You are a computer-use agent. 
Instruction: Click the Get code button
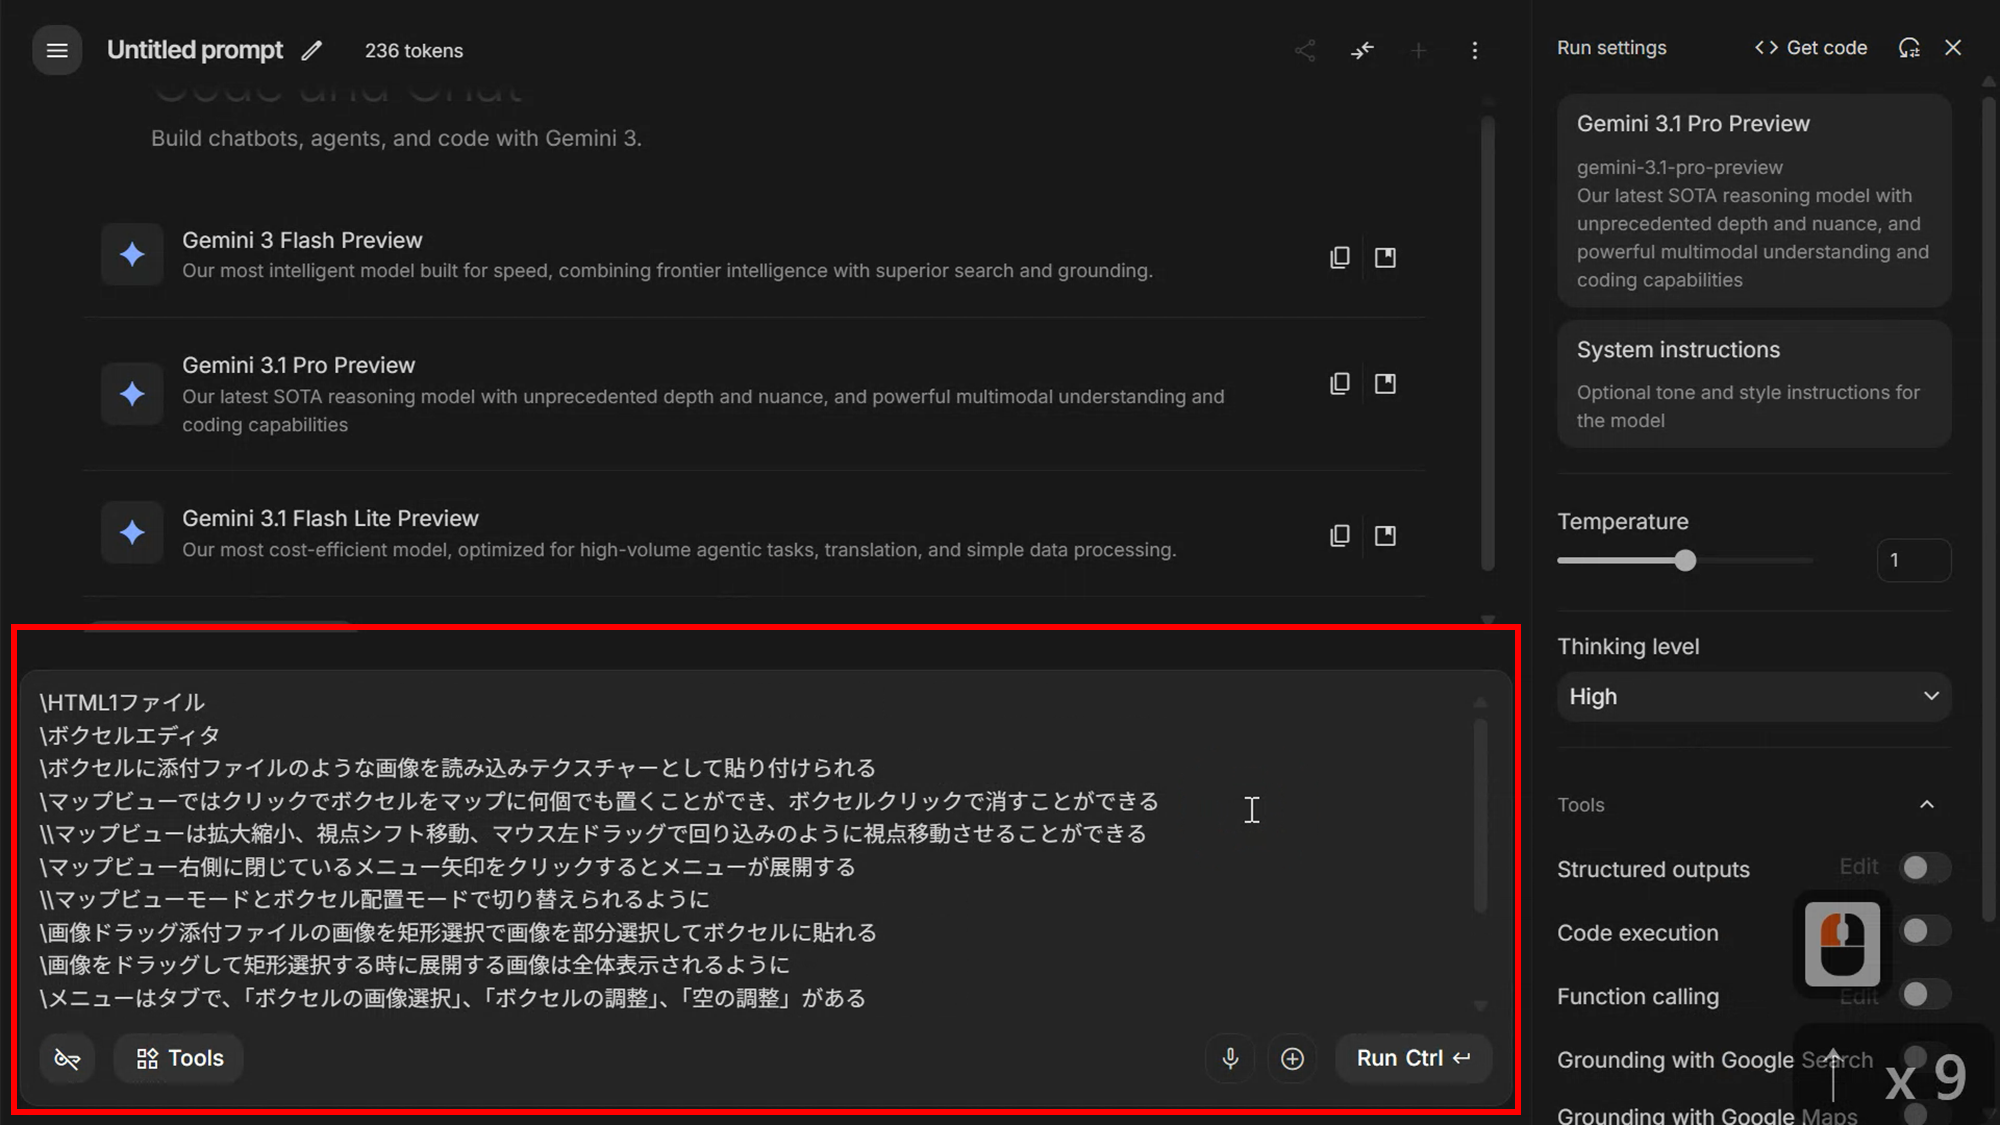click(1811, 48)
